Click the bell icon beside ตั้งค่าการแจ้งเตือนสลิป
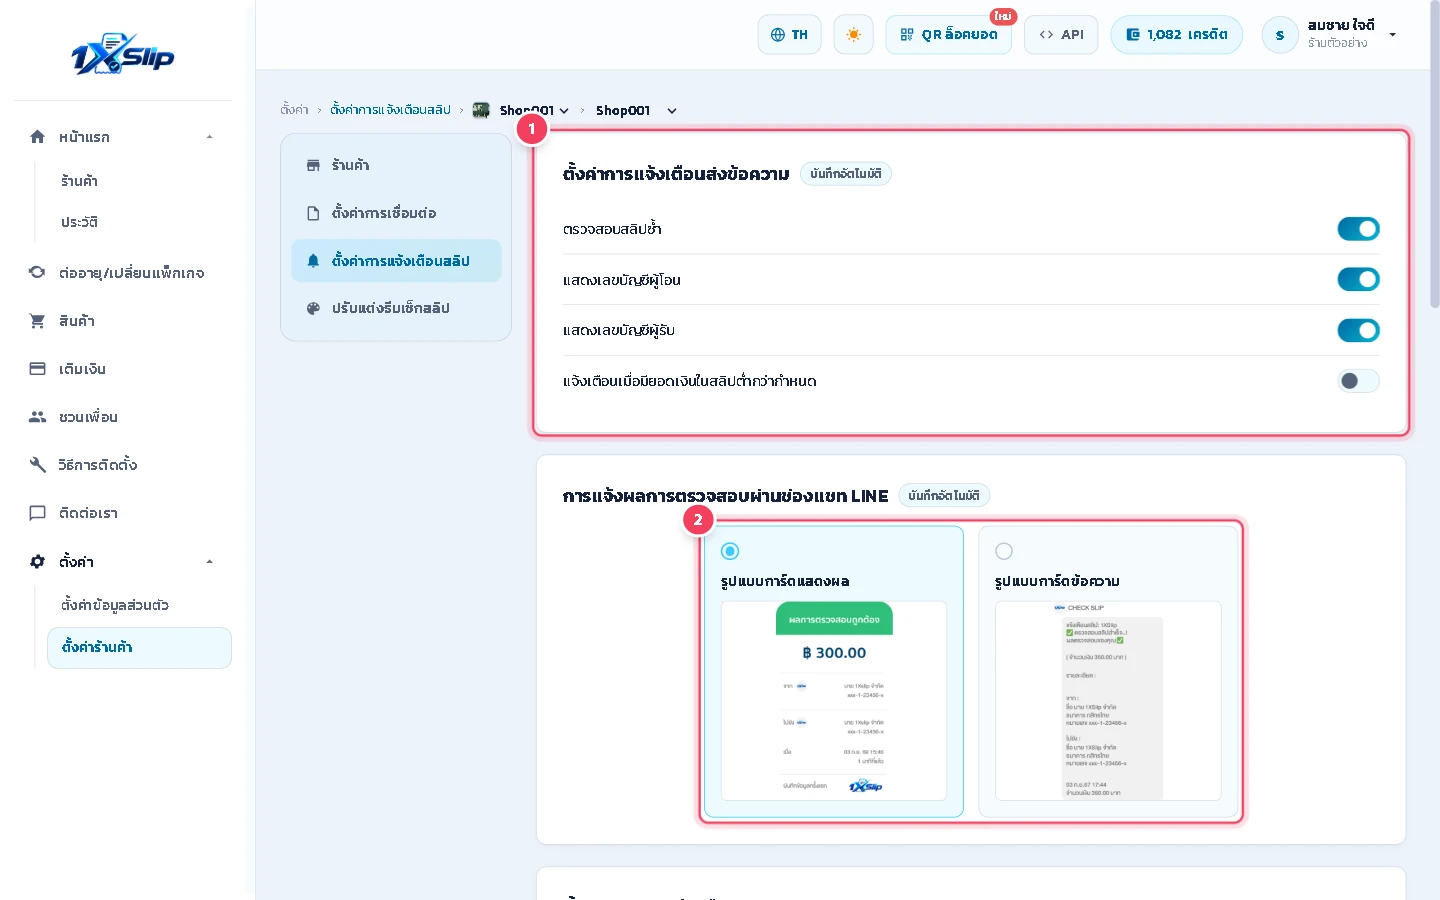 pos(313,261)
